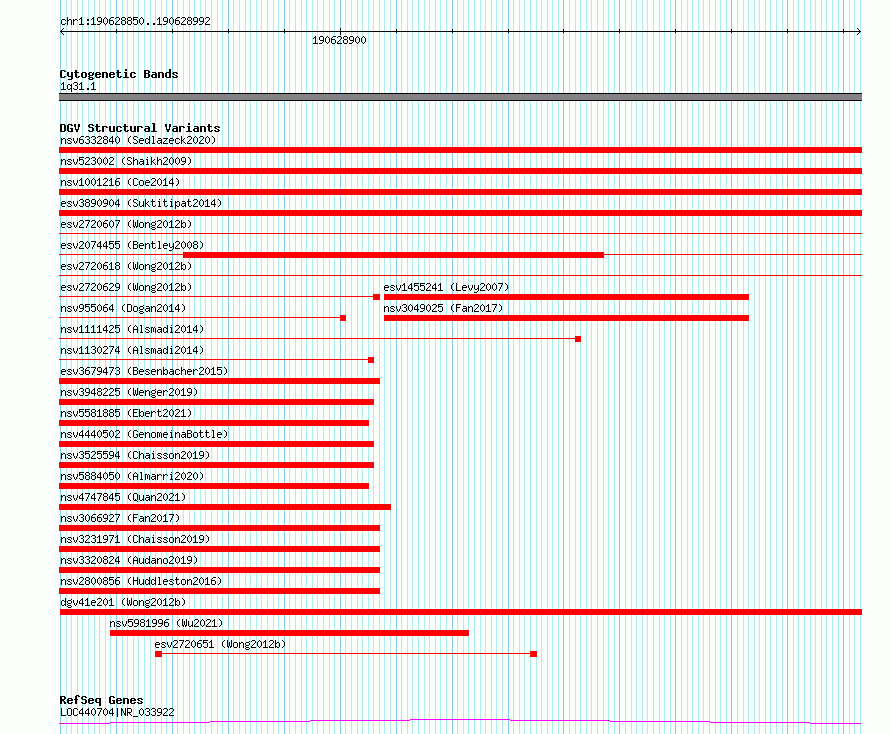The width and height of the screenshot is (890, 734).
Task: Click the grey 1q31.1 cytogenetic band bar
Action: pyautogui.click(x=460, y=97)
